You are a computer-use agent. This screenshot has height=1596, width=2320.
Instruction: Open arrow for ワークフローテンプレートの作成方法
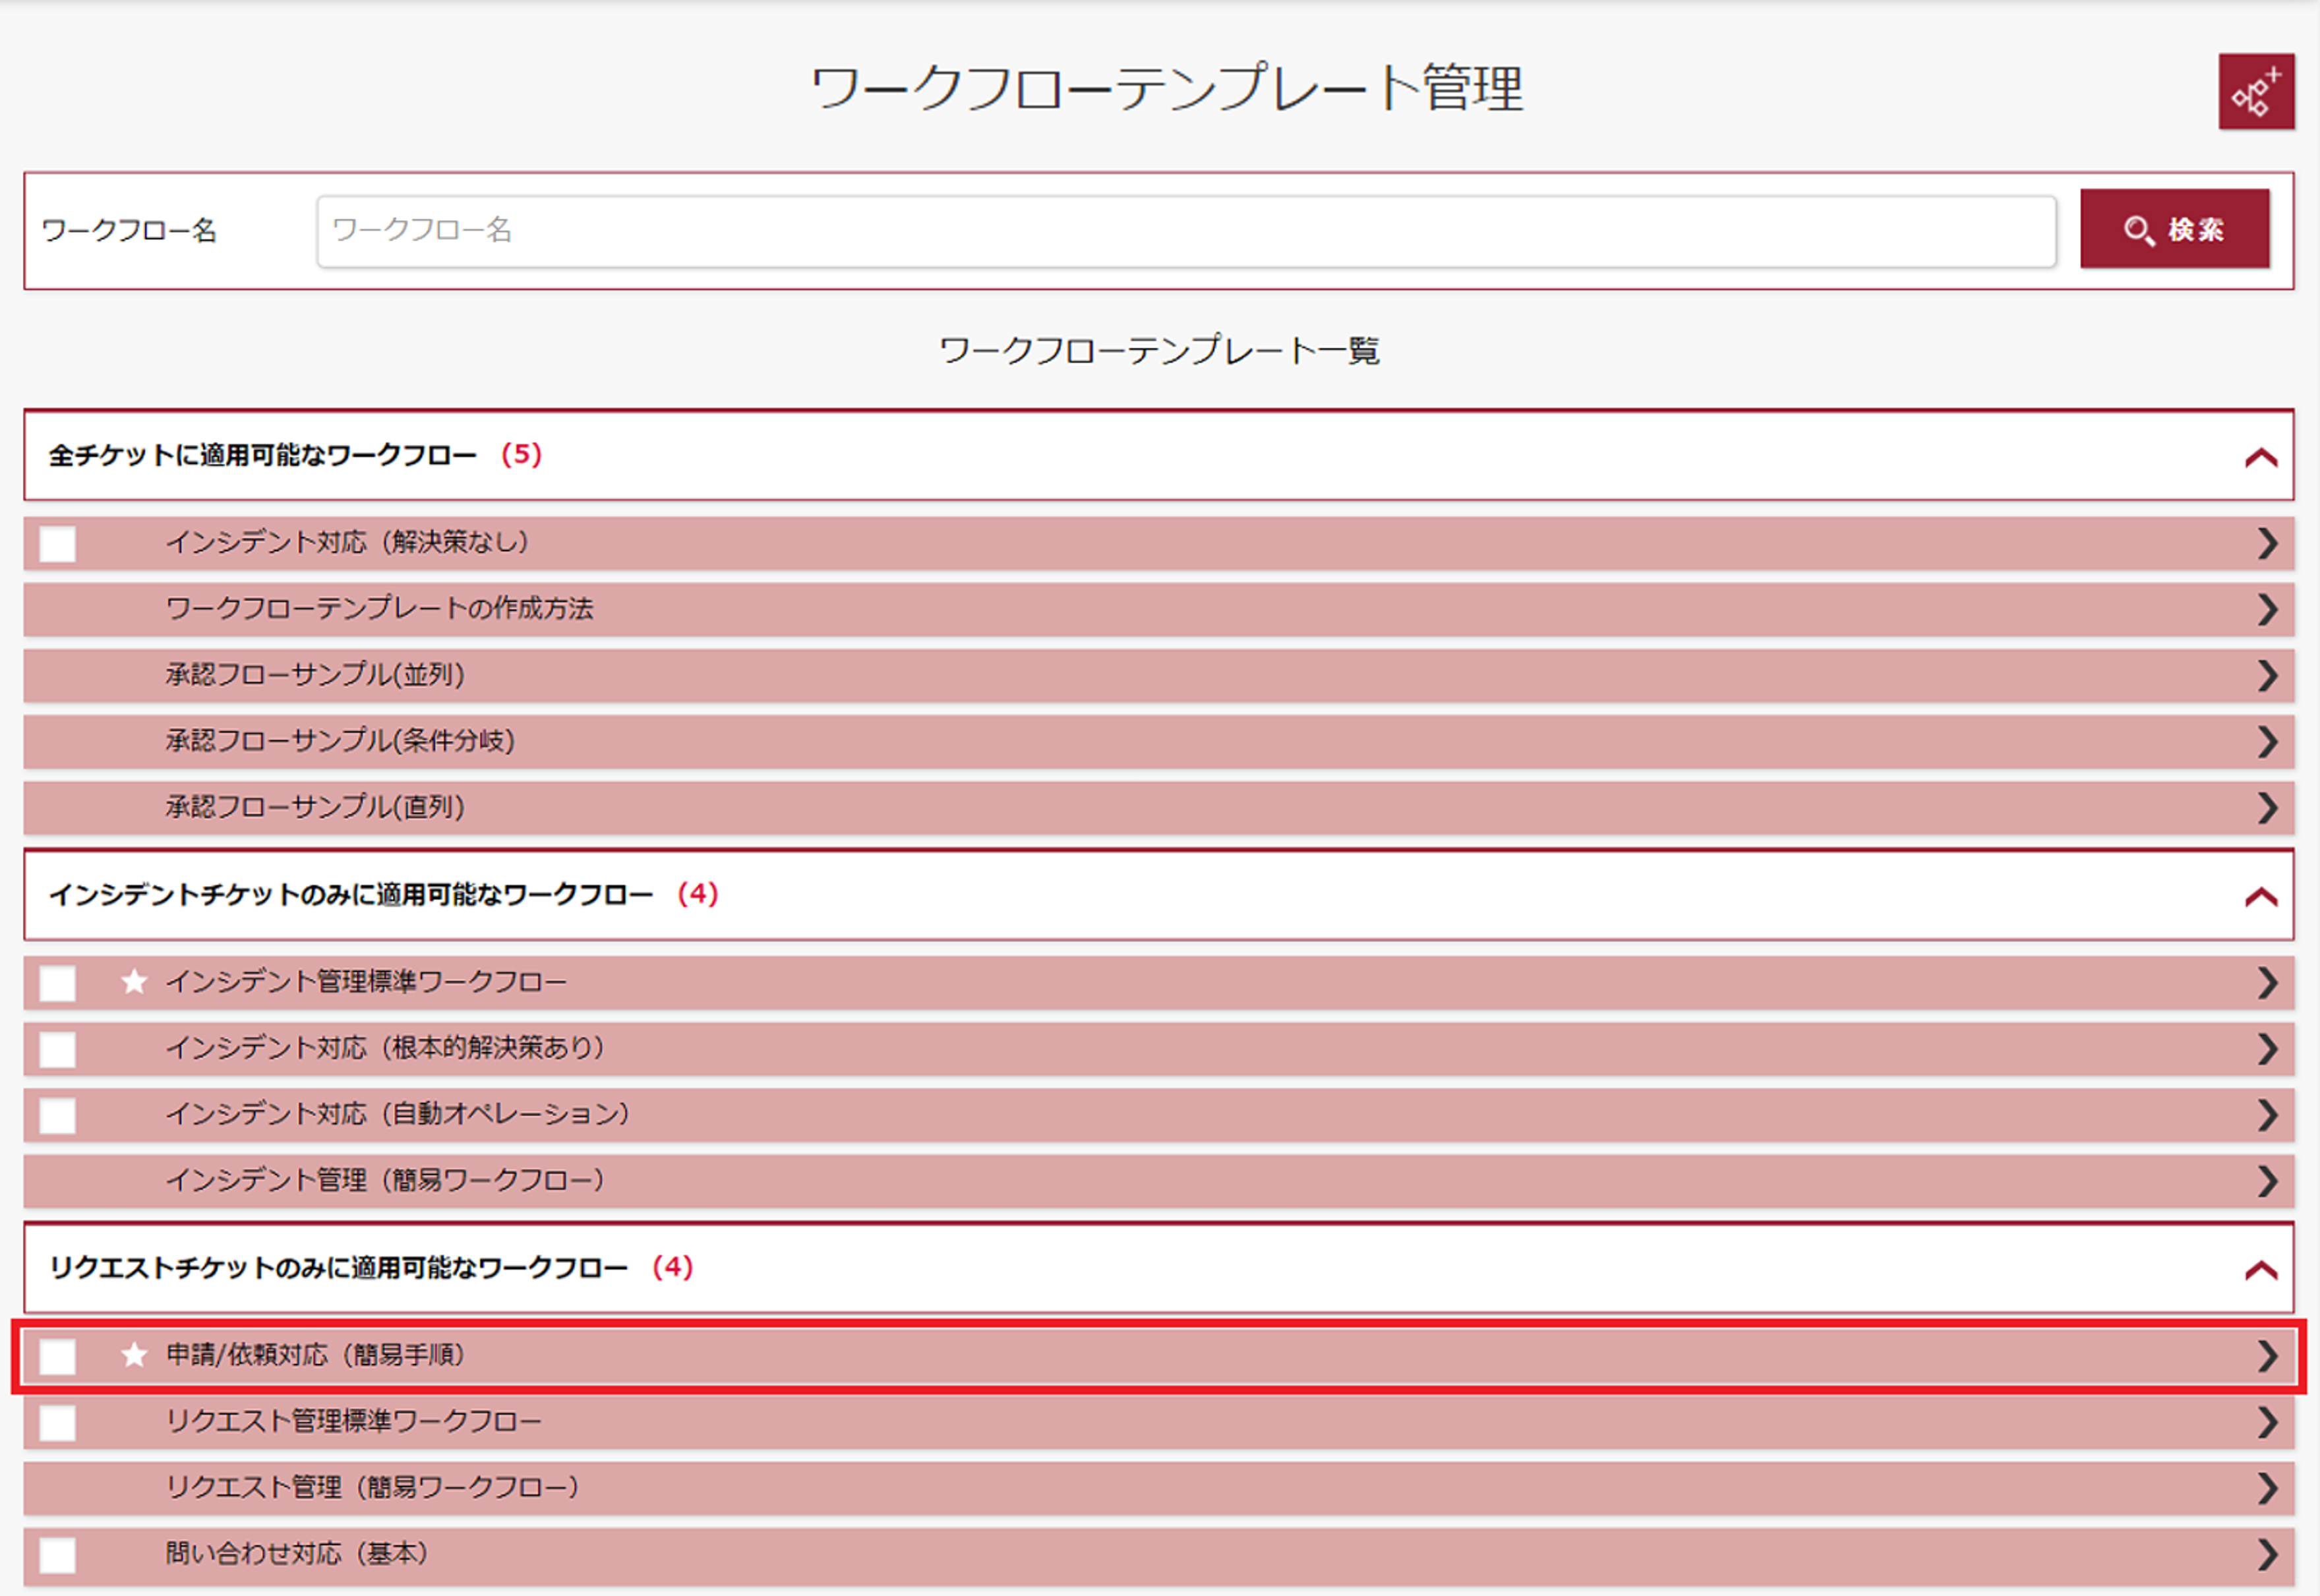2267,609
